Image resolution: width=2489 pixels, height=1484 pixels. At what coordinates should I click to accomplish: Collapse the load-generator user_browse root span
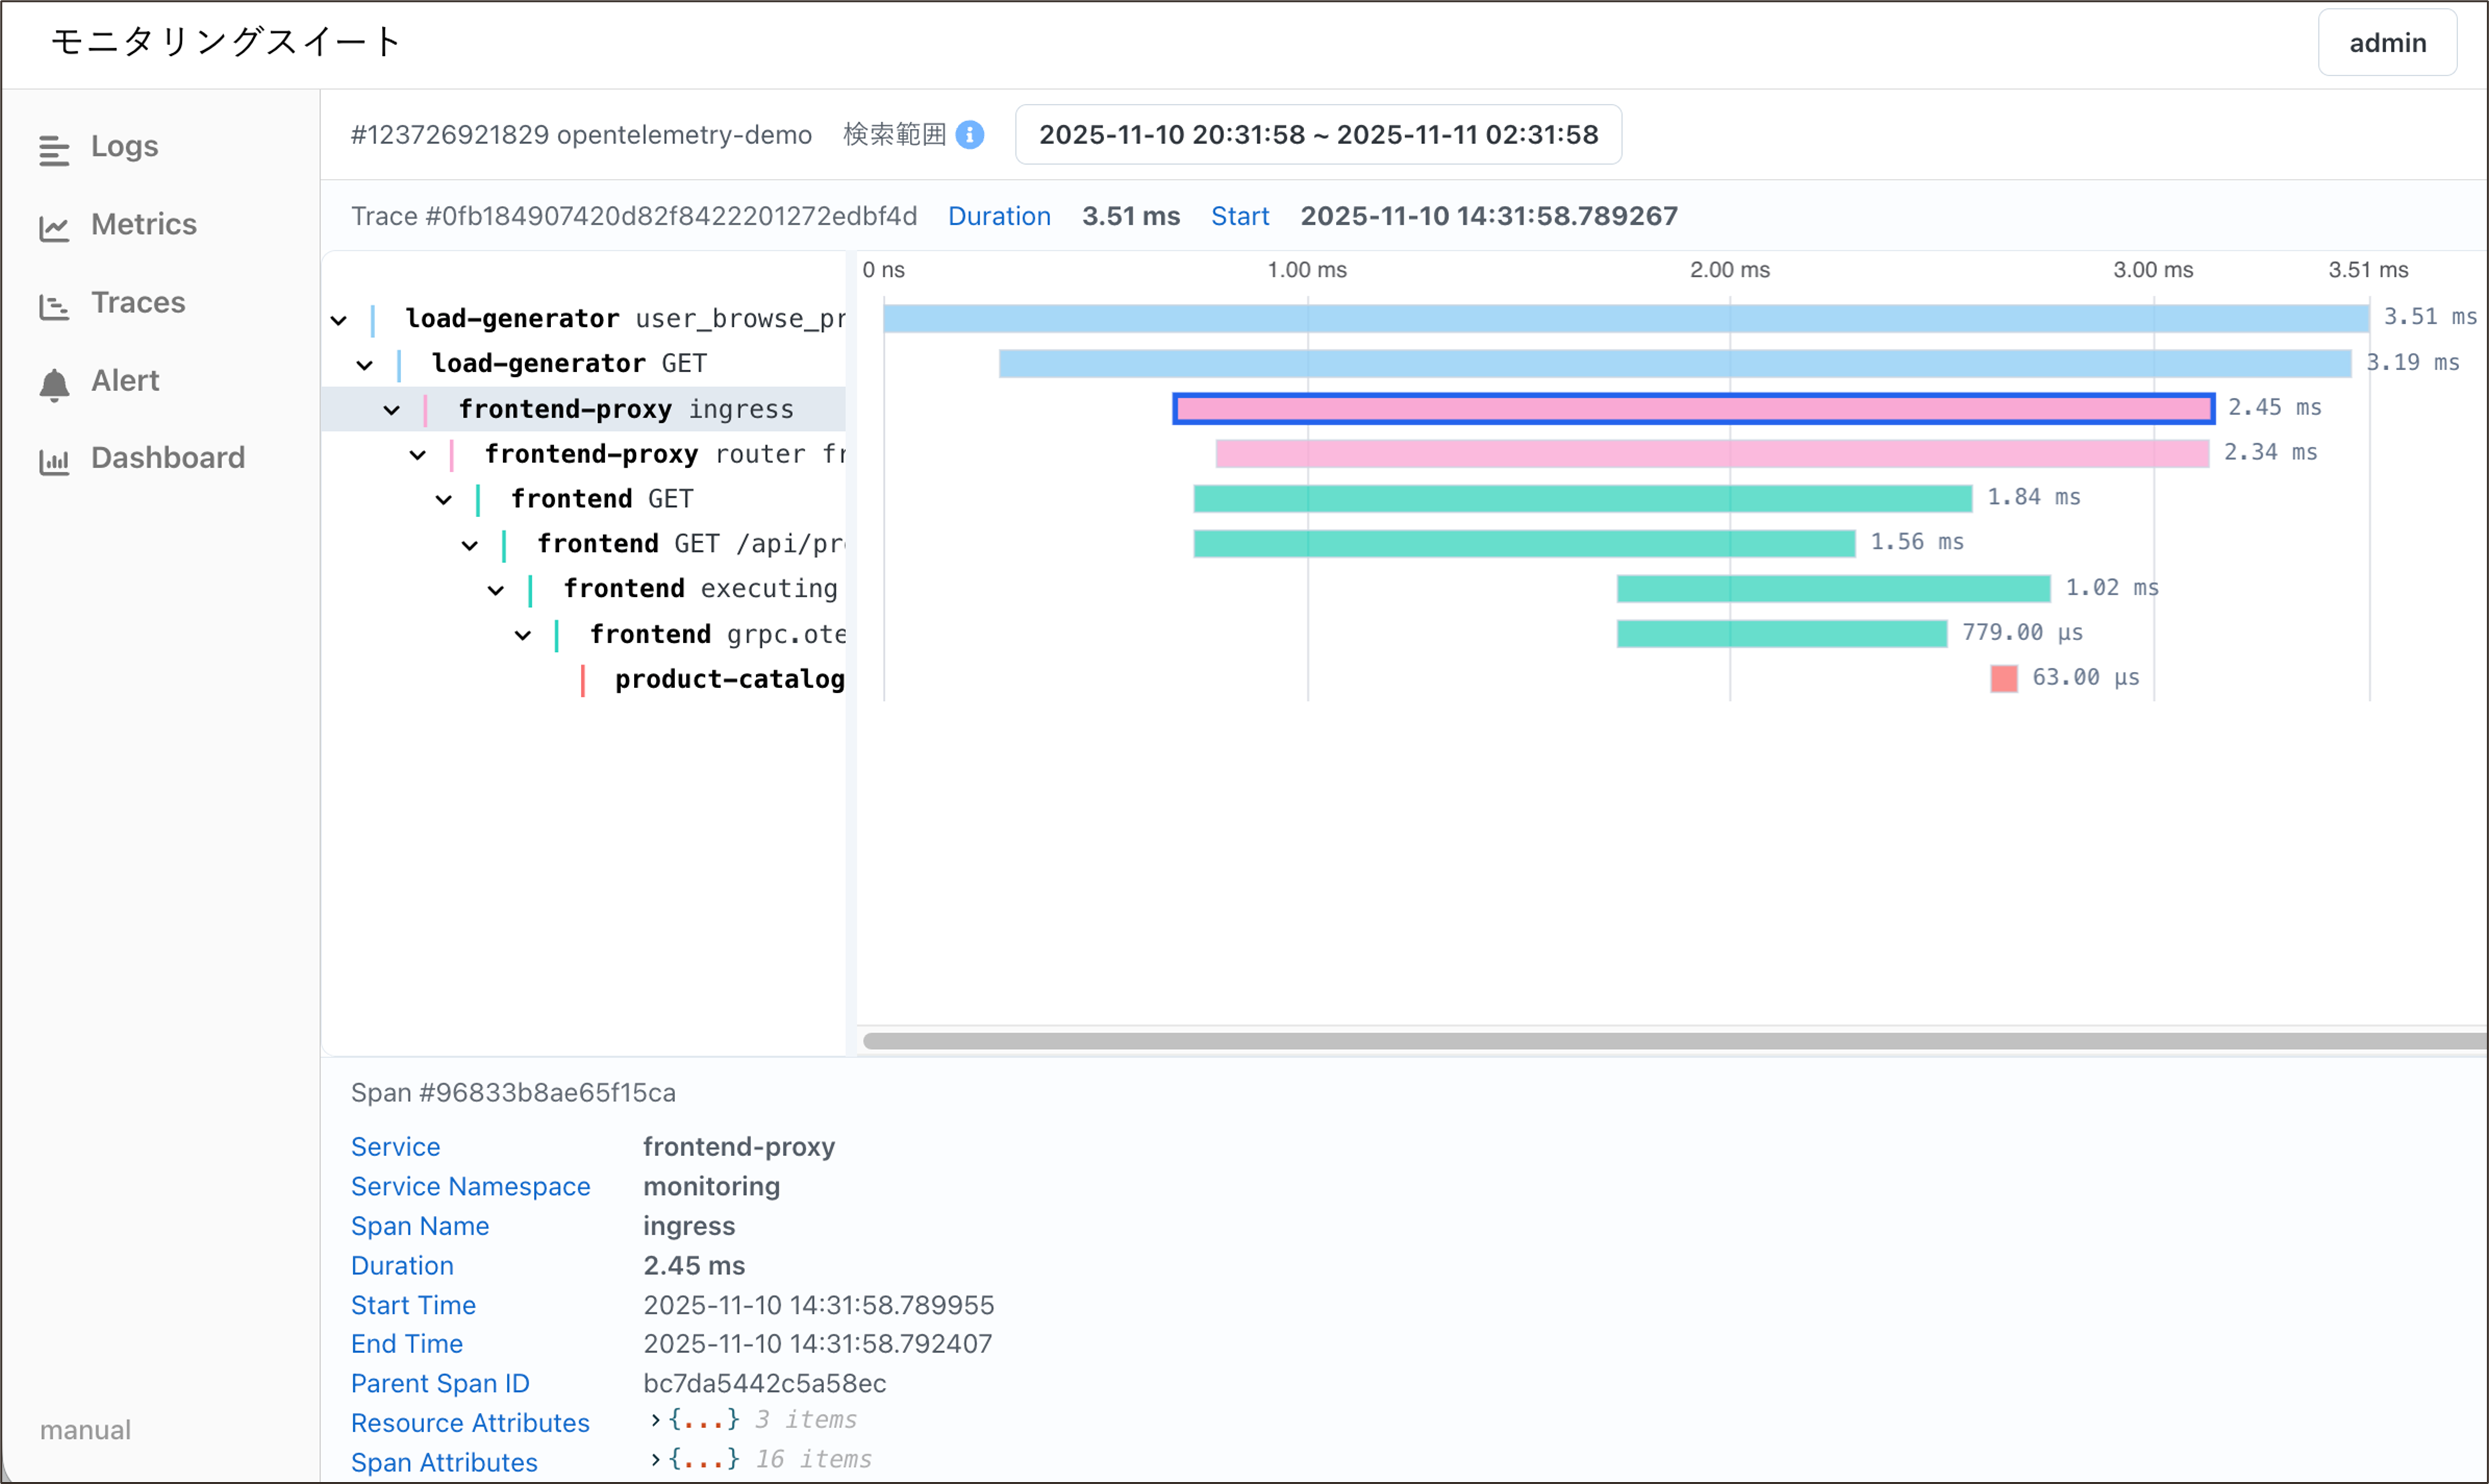click(x=339, y=321)
